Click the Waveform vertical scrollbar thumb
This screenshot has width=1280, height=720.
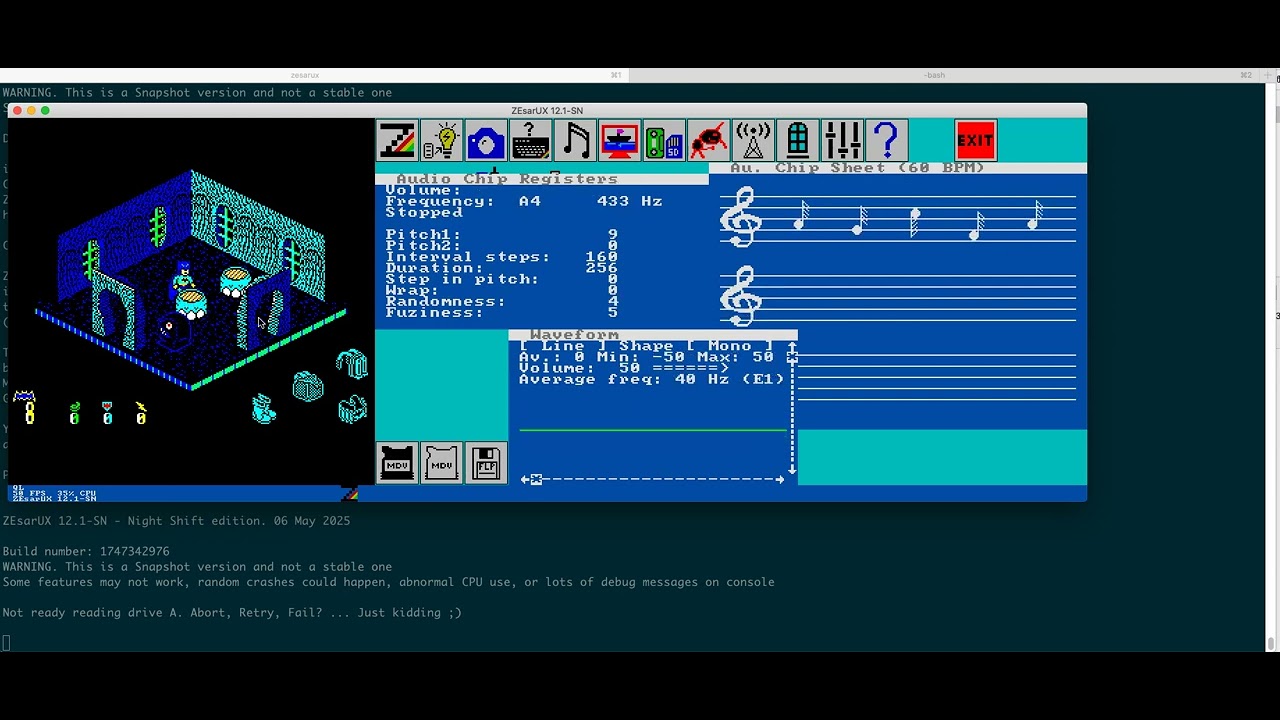click(792, 357)
